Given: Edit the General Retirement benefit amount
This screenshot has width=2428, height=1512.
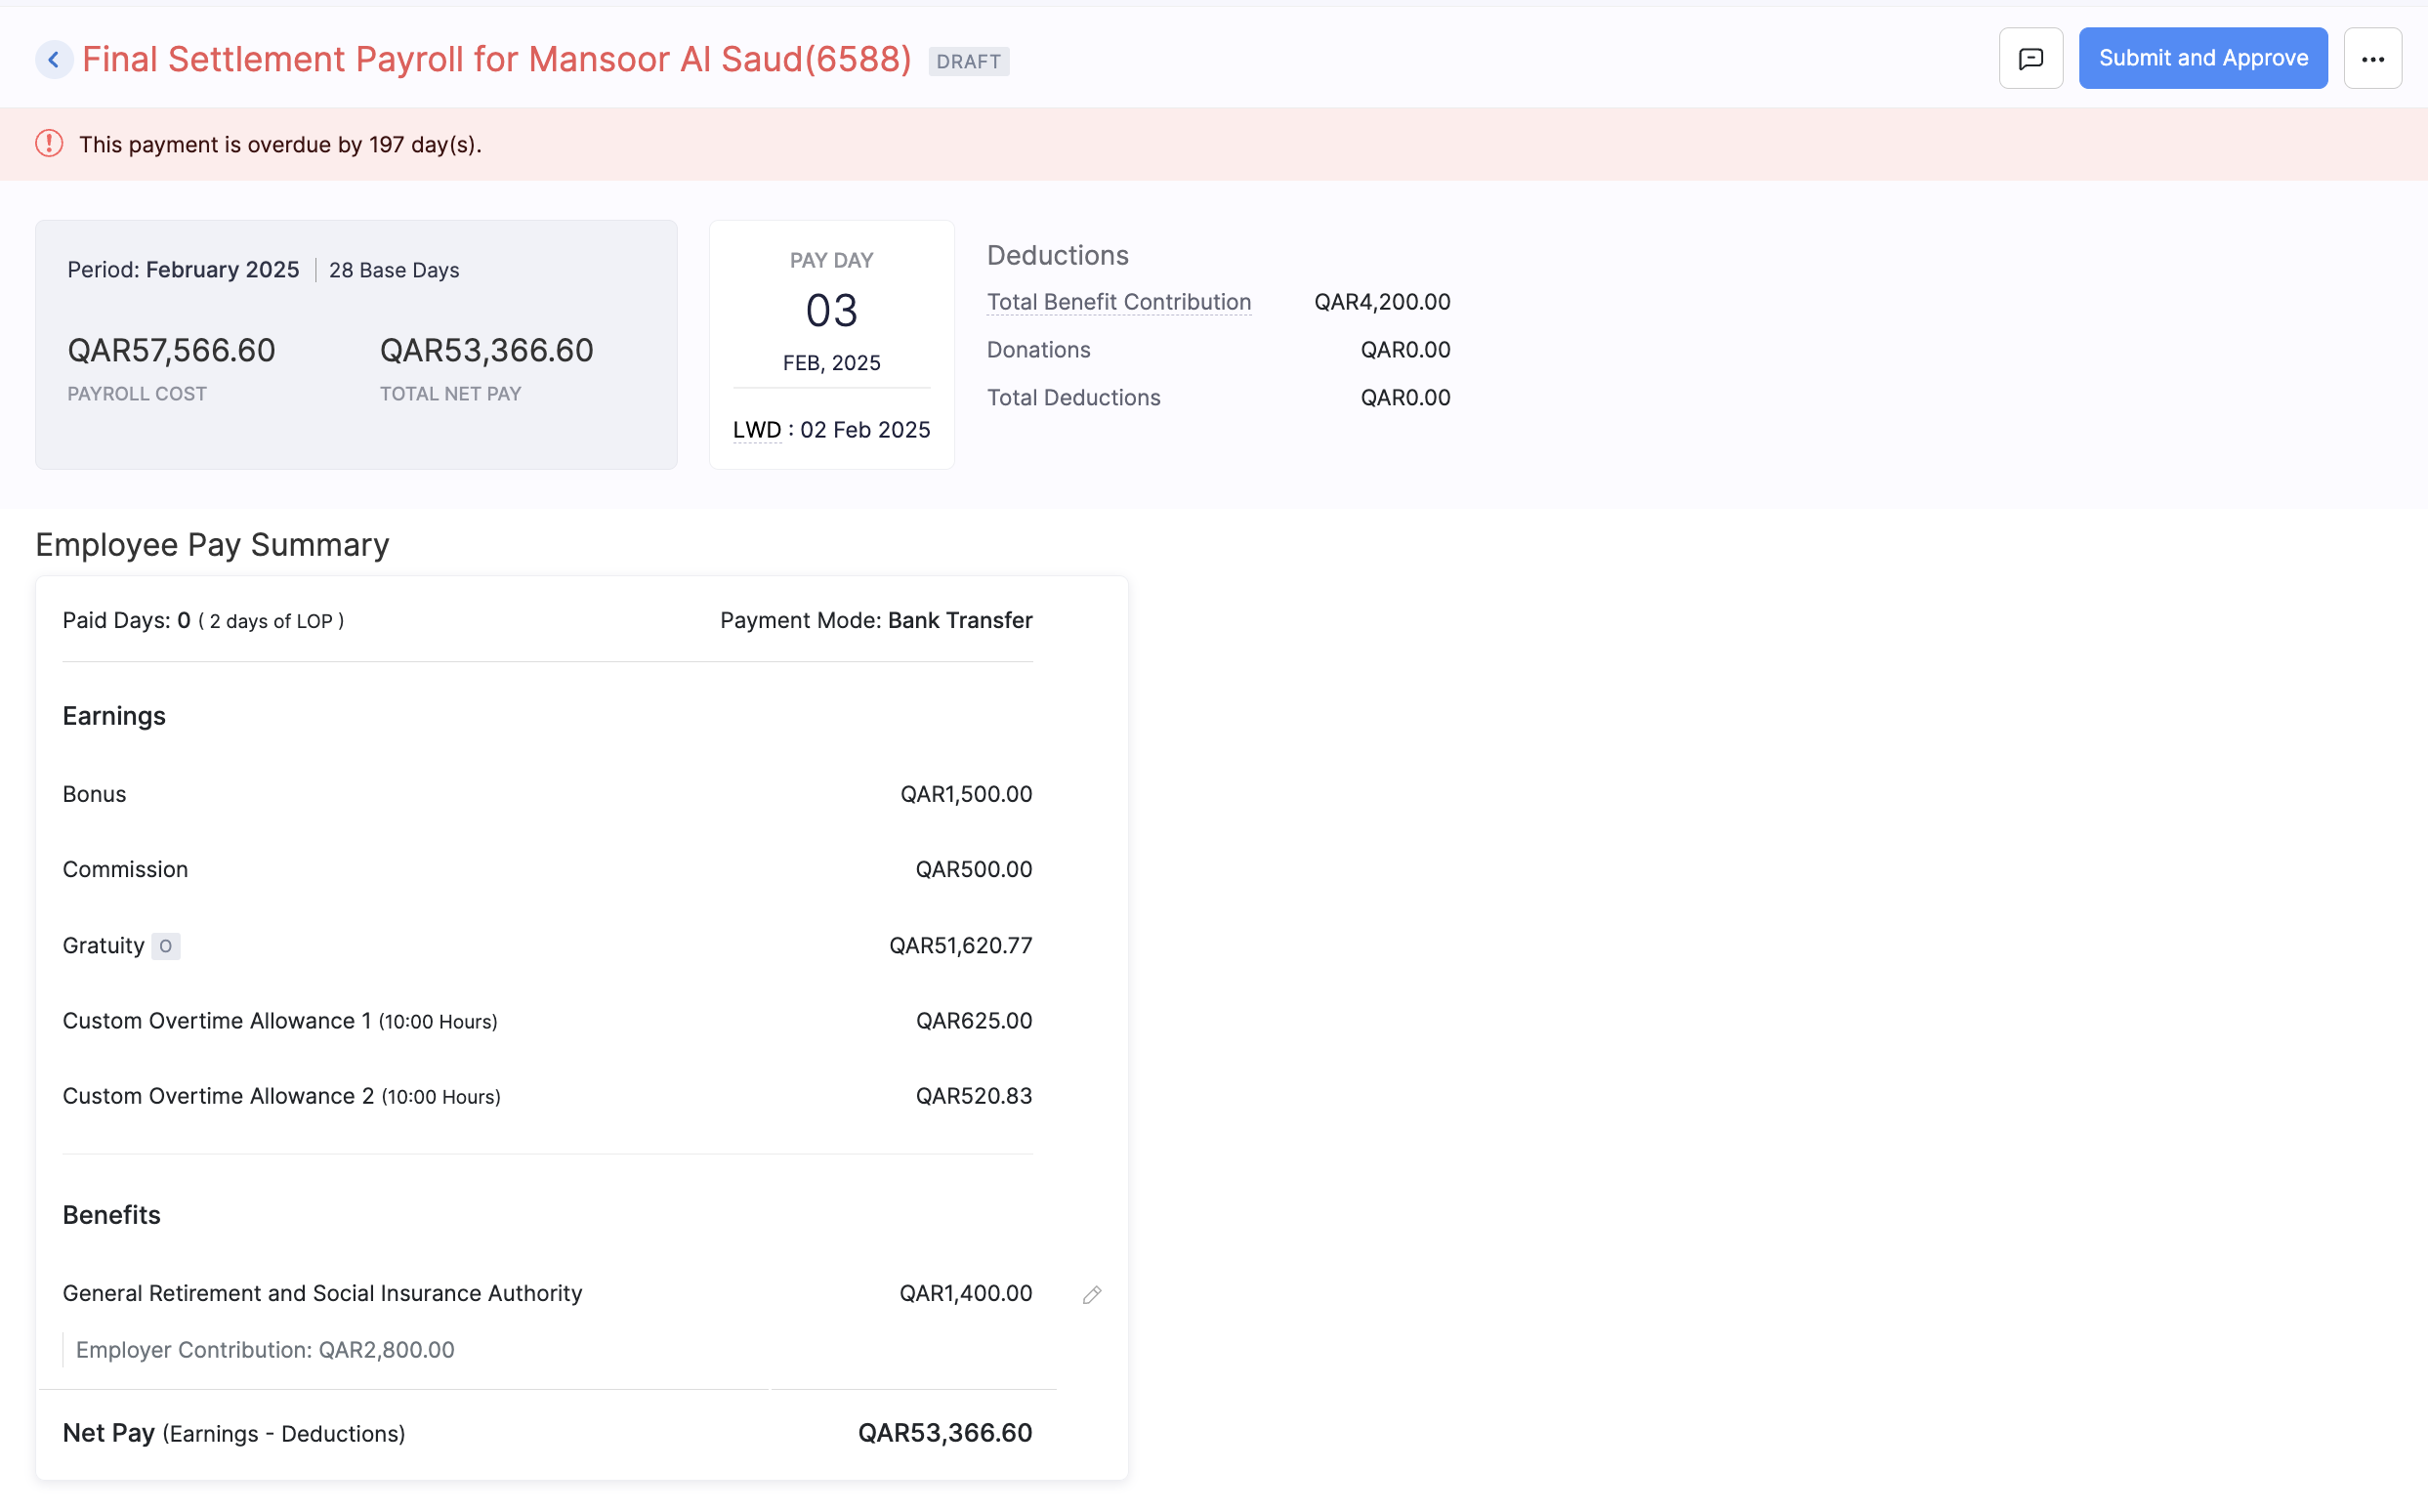Looking at the screenshot, I should point(1091,1295).
